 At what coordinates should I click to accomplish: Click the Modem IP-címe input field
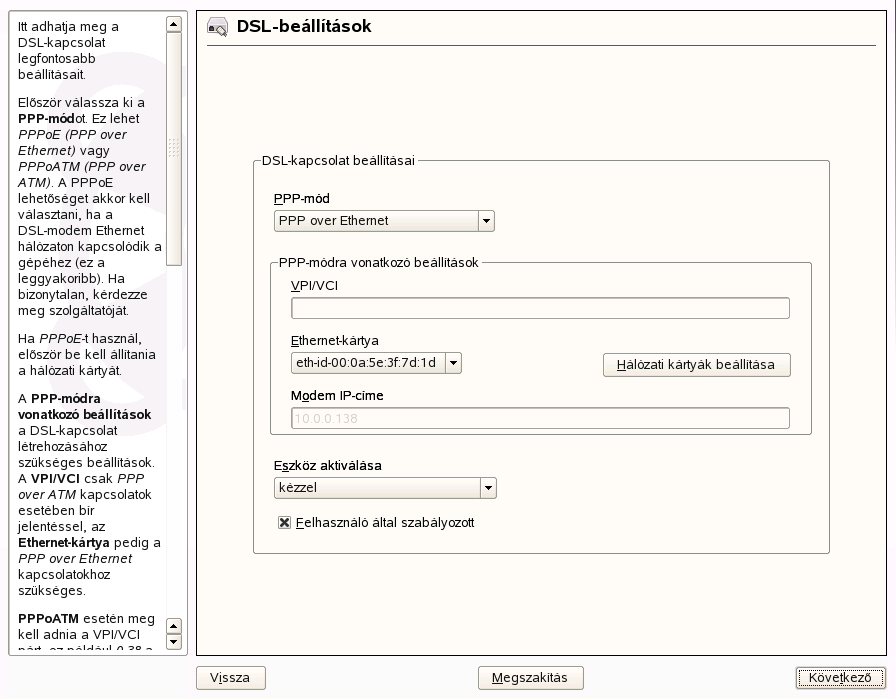(x=540, y=419)
